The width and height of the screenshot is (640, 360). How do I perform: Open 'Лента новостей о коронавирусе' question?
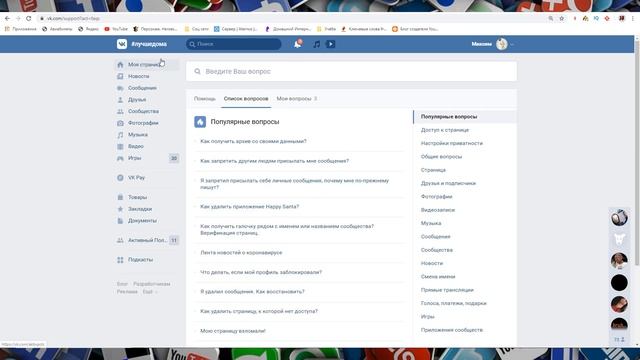[x=241, y=253]
